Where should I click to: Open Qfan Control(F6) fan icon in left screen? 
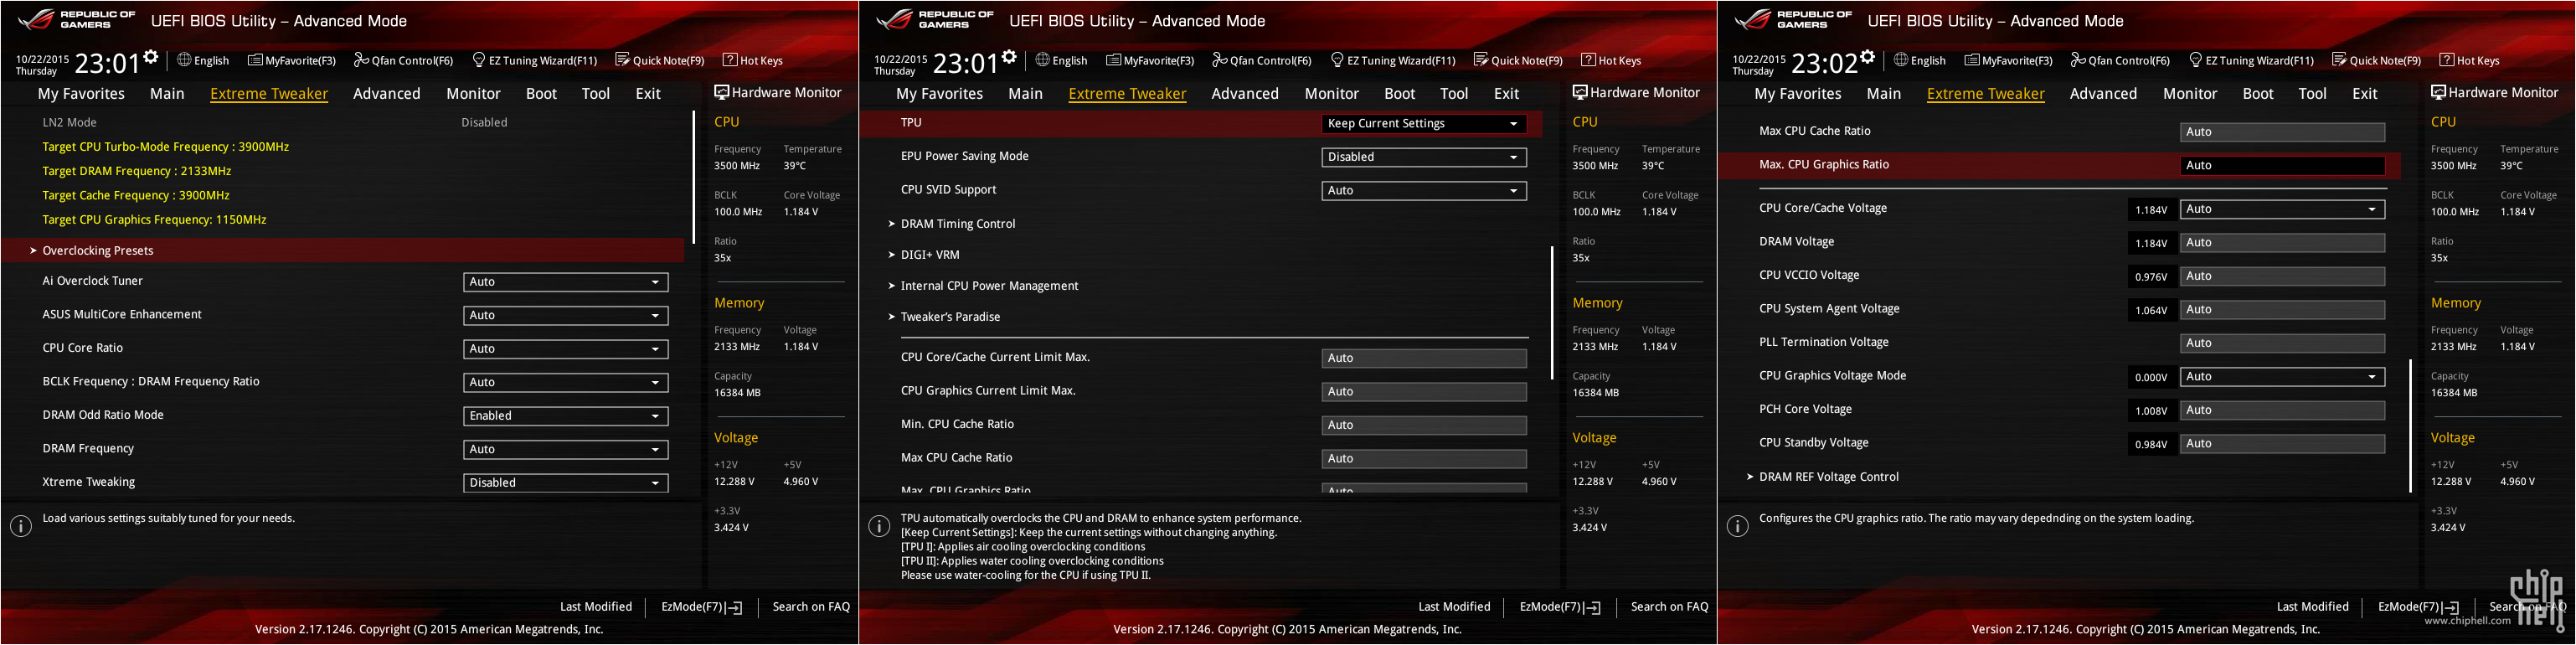point(361,60)
